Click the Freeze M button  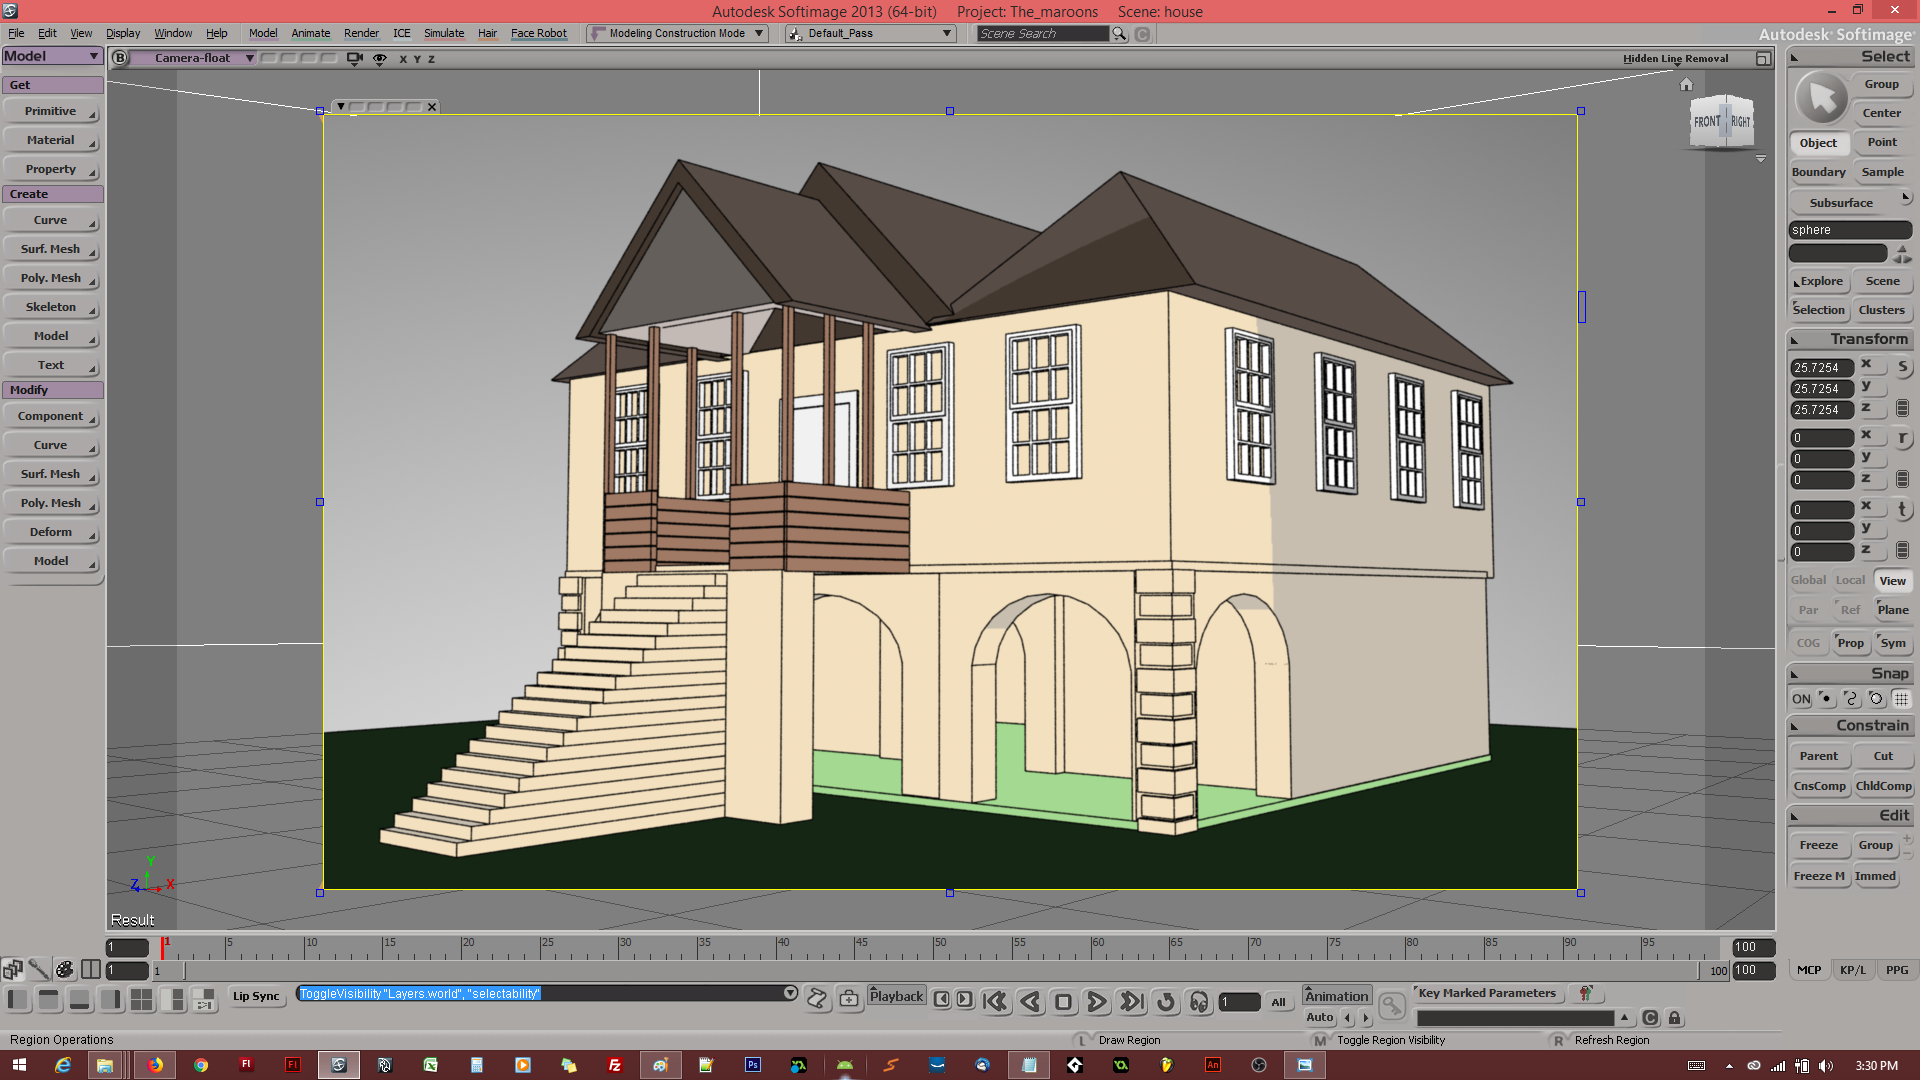[1818, 876]
